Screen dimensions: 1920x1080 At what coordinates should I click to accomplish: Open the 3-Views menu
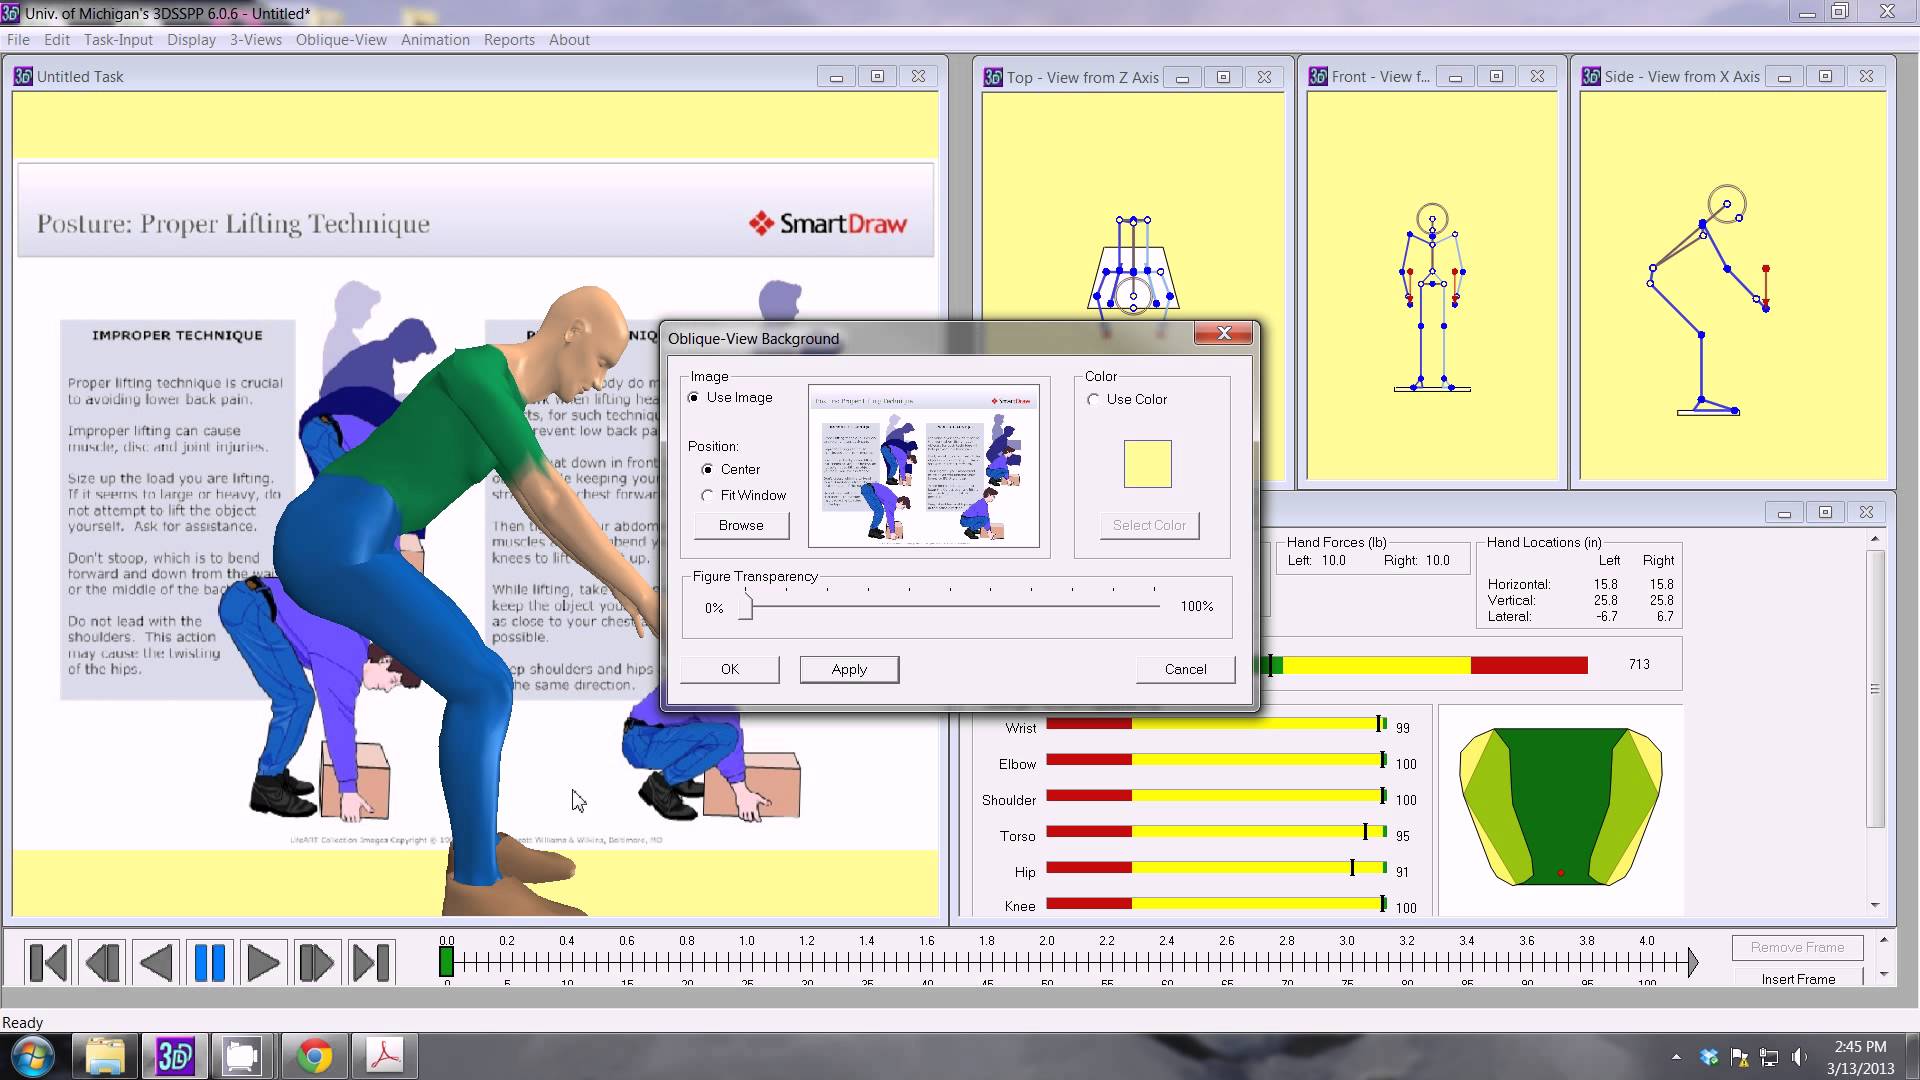tap(256, 40)
